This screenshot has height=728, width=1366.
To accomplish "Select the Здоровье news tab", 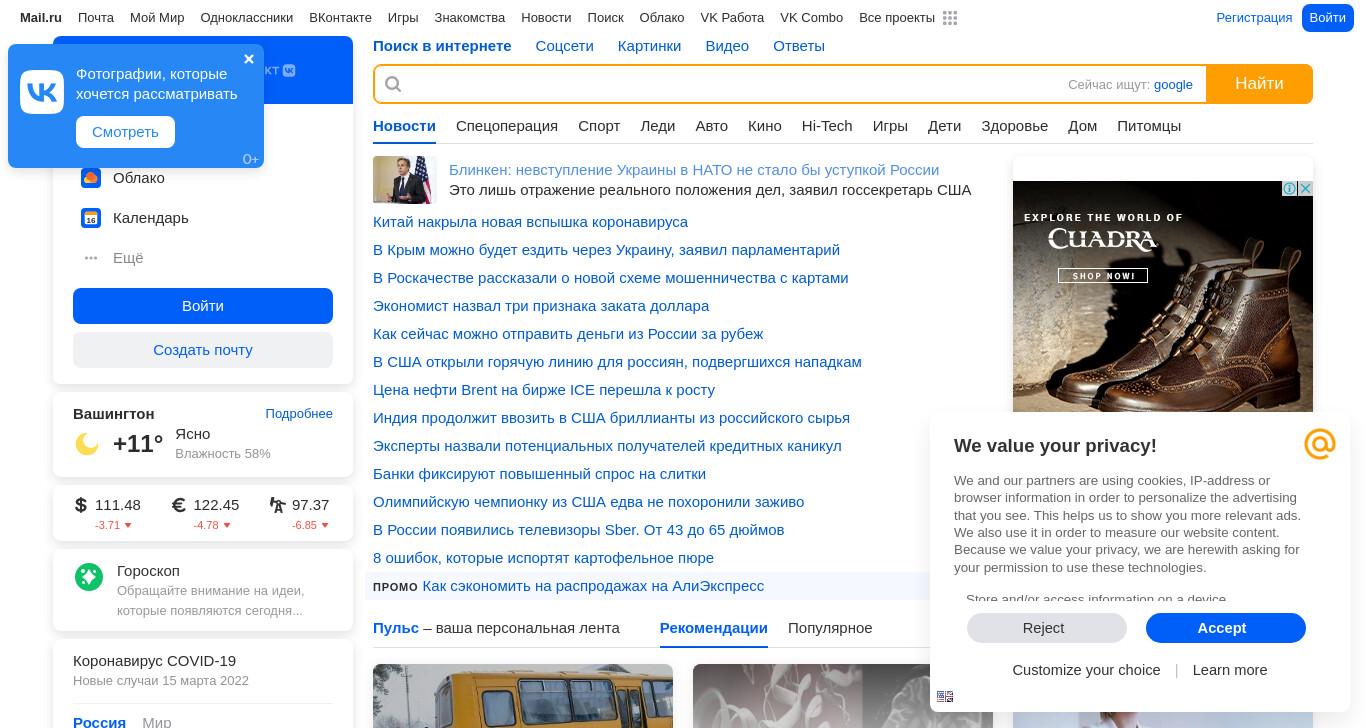I will (x=1014, y=126).
